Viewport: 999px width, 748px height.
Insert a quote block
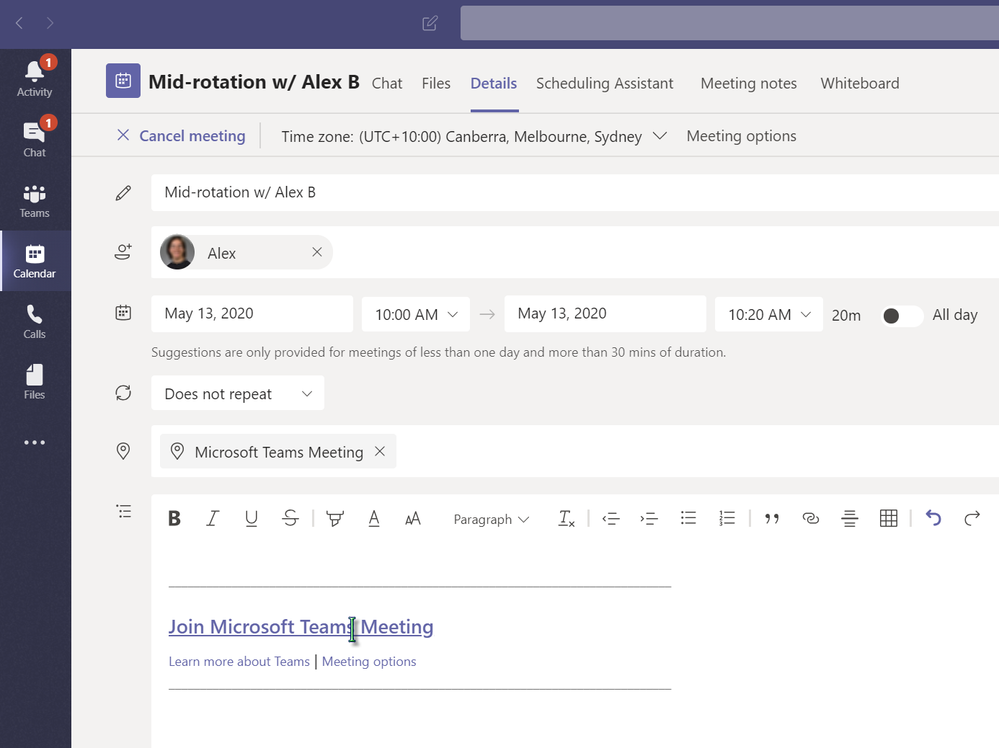pos(772,519)
